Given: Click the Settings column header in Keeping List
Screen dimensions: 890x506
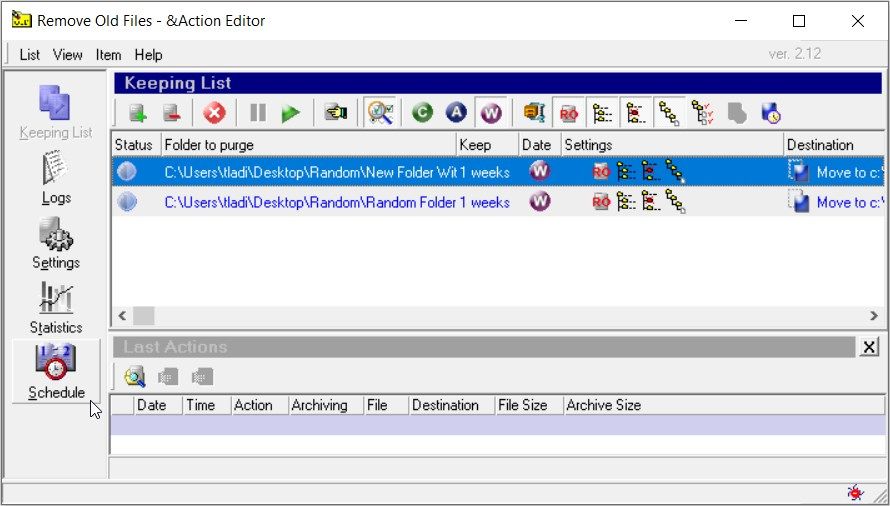Looking at the screenshot, I should click(x=673, y=145).
